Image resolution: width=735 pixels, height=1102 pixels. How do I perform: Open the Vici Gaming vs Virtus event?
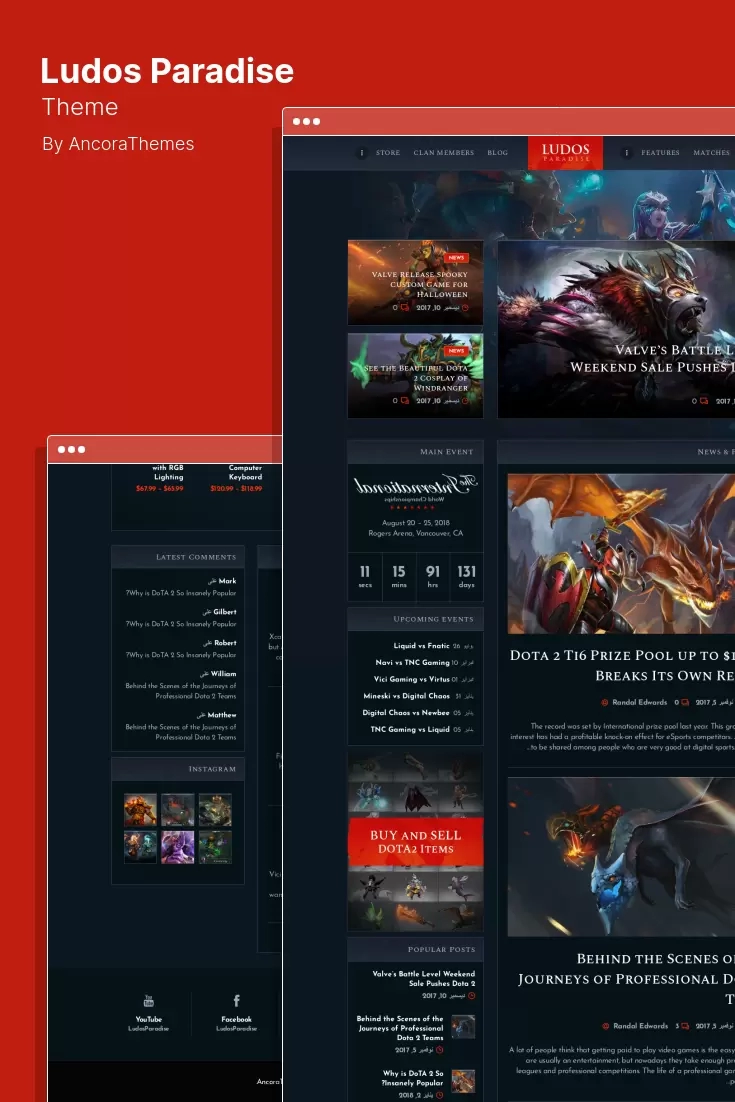[x=411, y=679]
